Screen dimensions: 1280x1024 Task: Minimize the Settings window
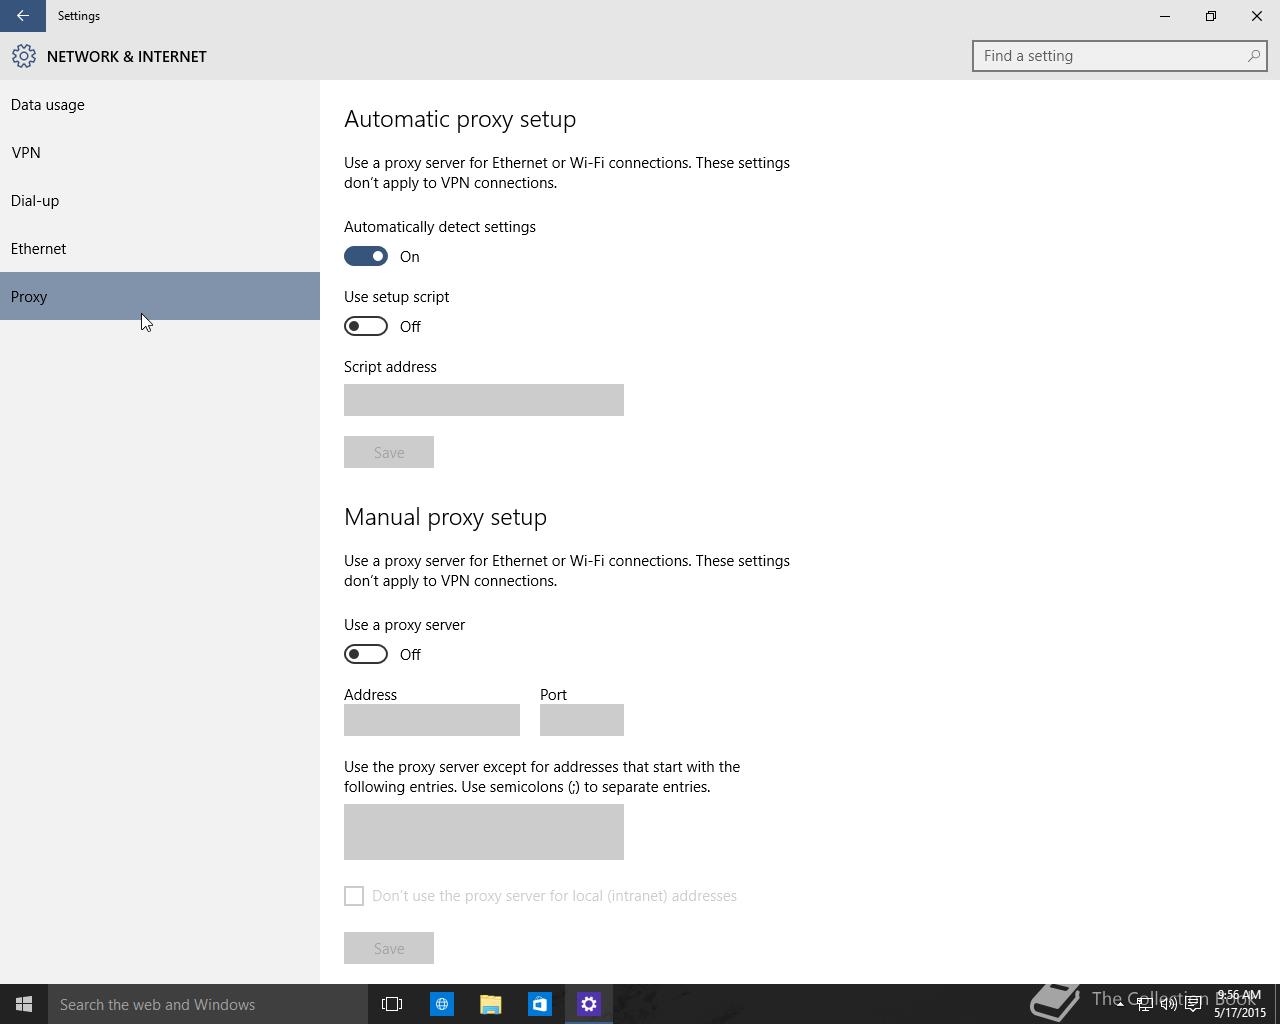[x=1165, y=16]
